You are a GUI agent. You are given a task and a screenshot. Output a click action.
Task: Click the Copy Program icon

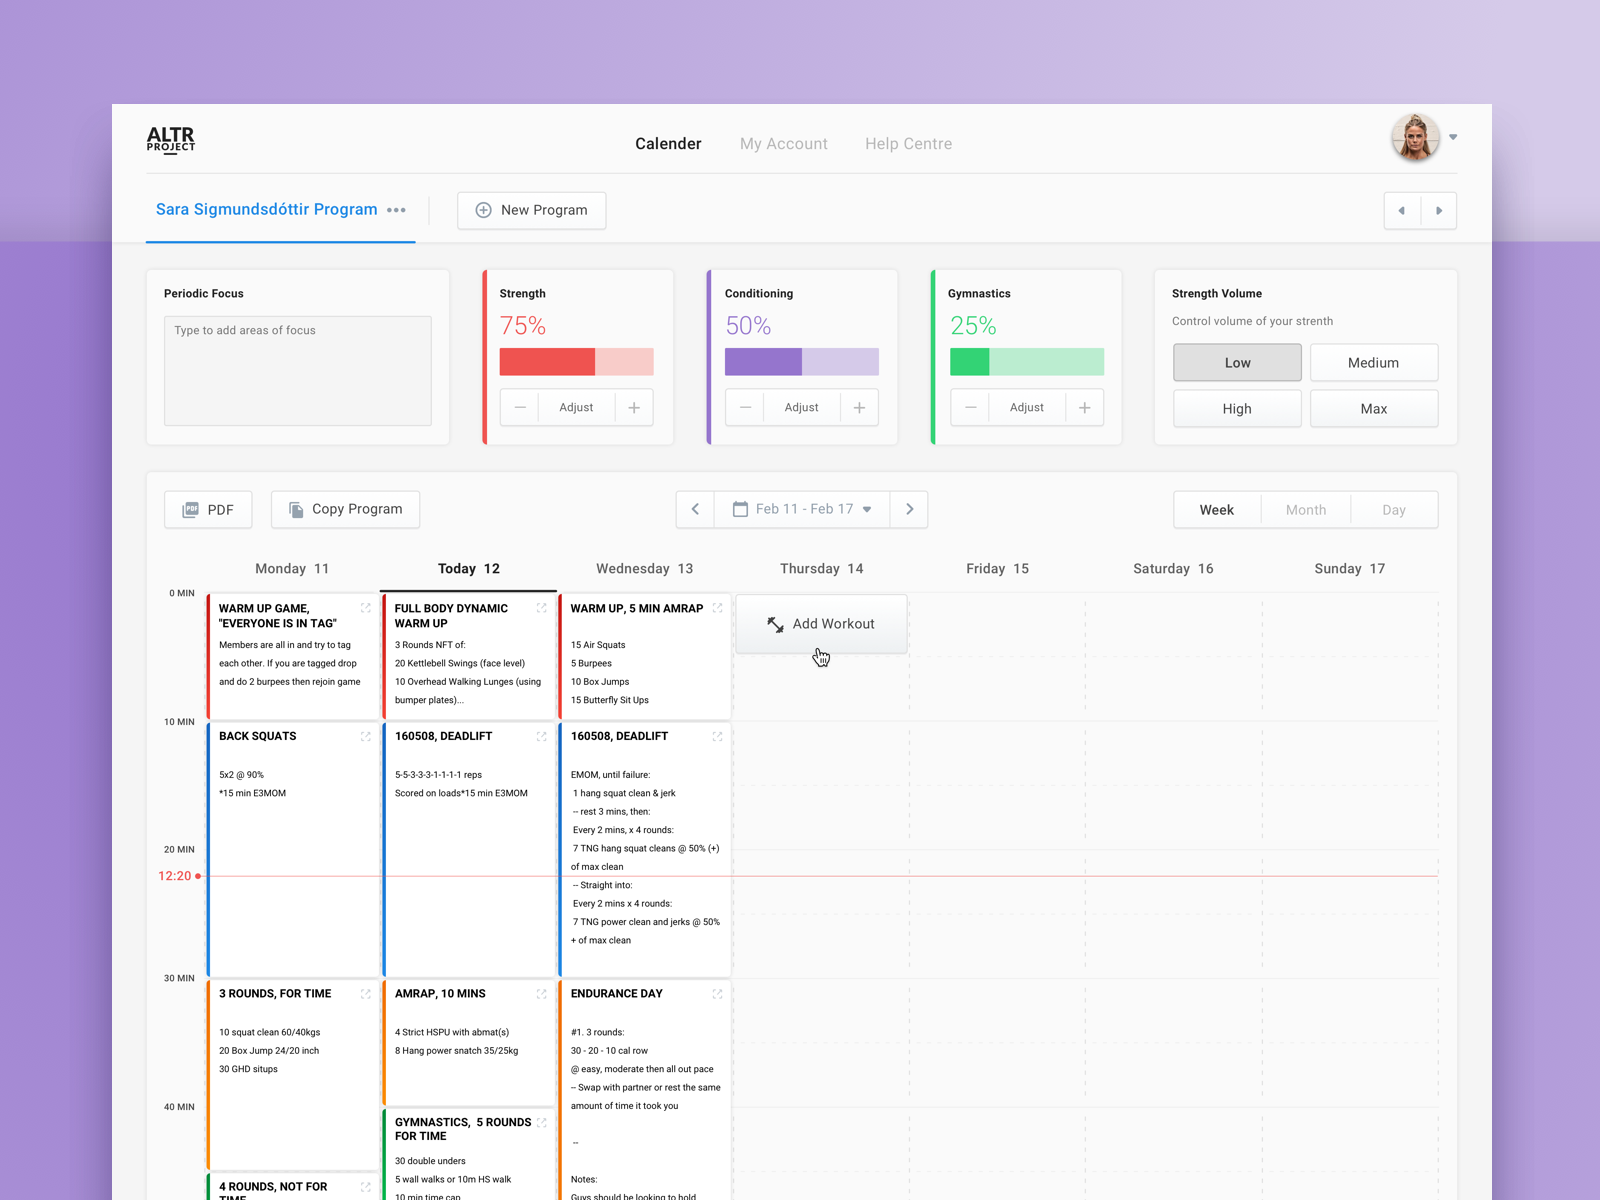pos(295,509)
